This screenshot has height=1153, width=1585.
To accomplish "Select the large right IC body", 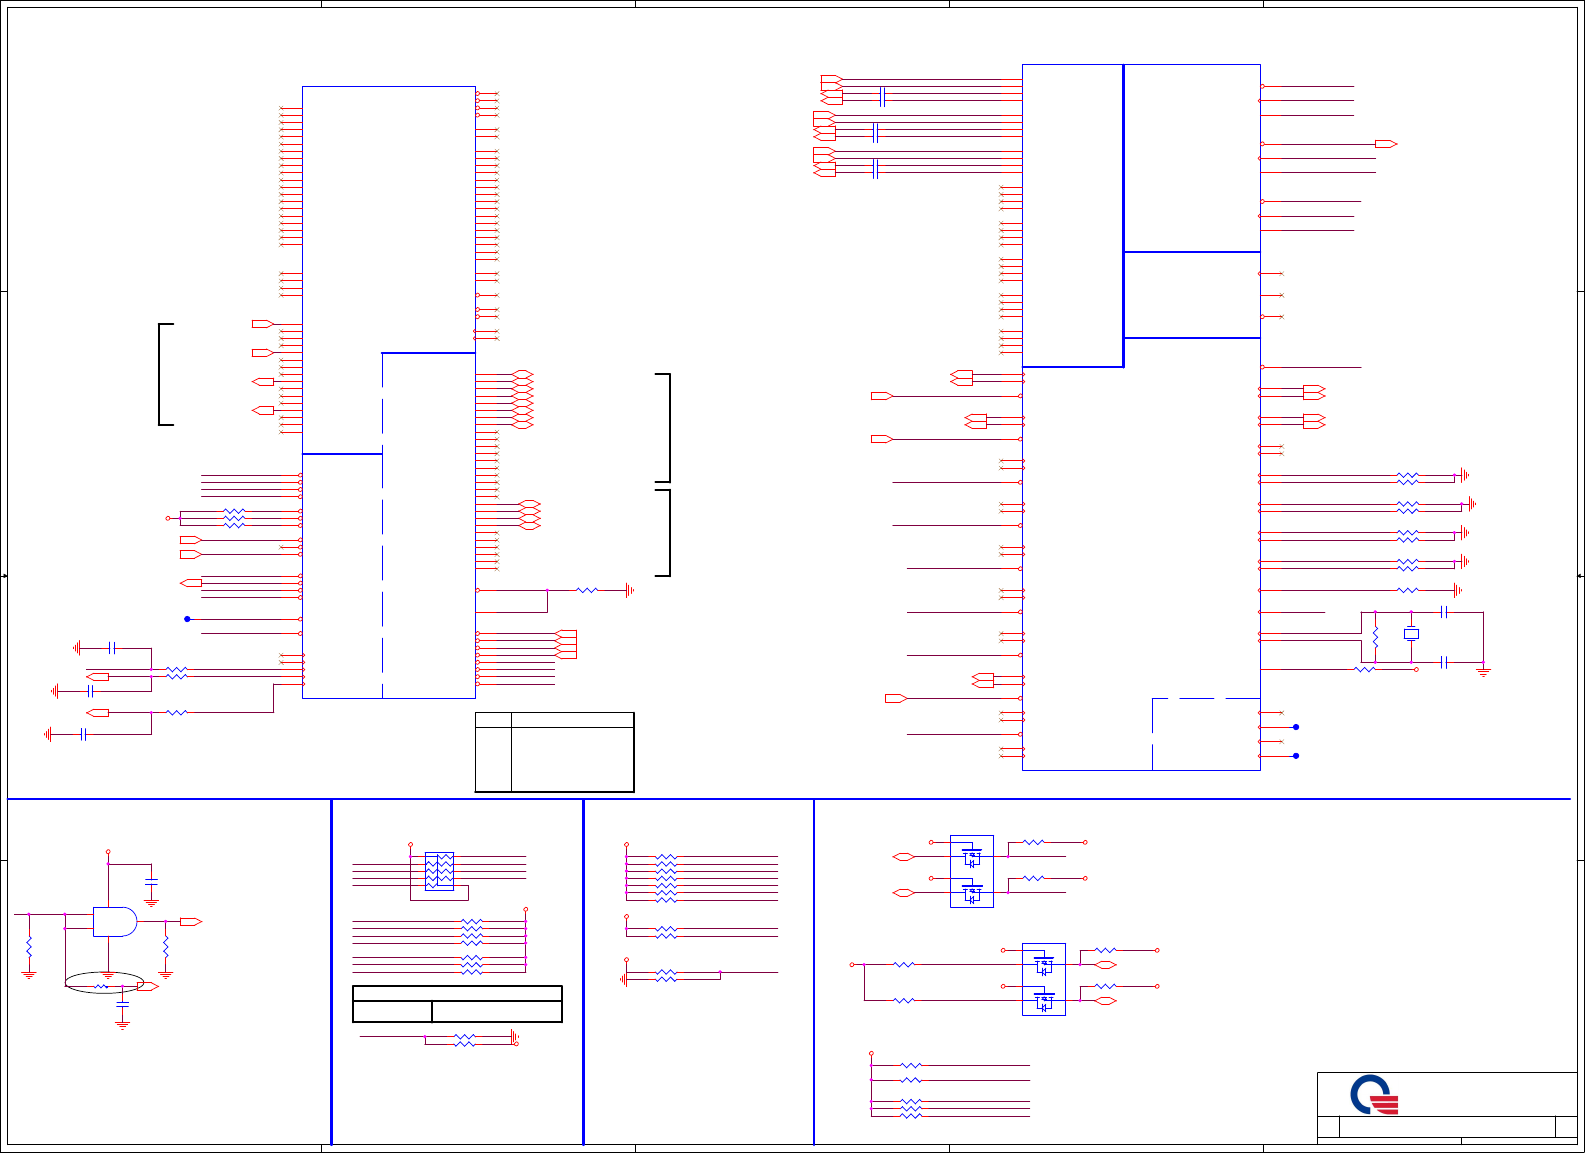I will tap(1141, 417).
